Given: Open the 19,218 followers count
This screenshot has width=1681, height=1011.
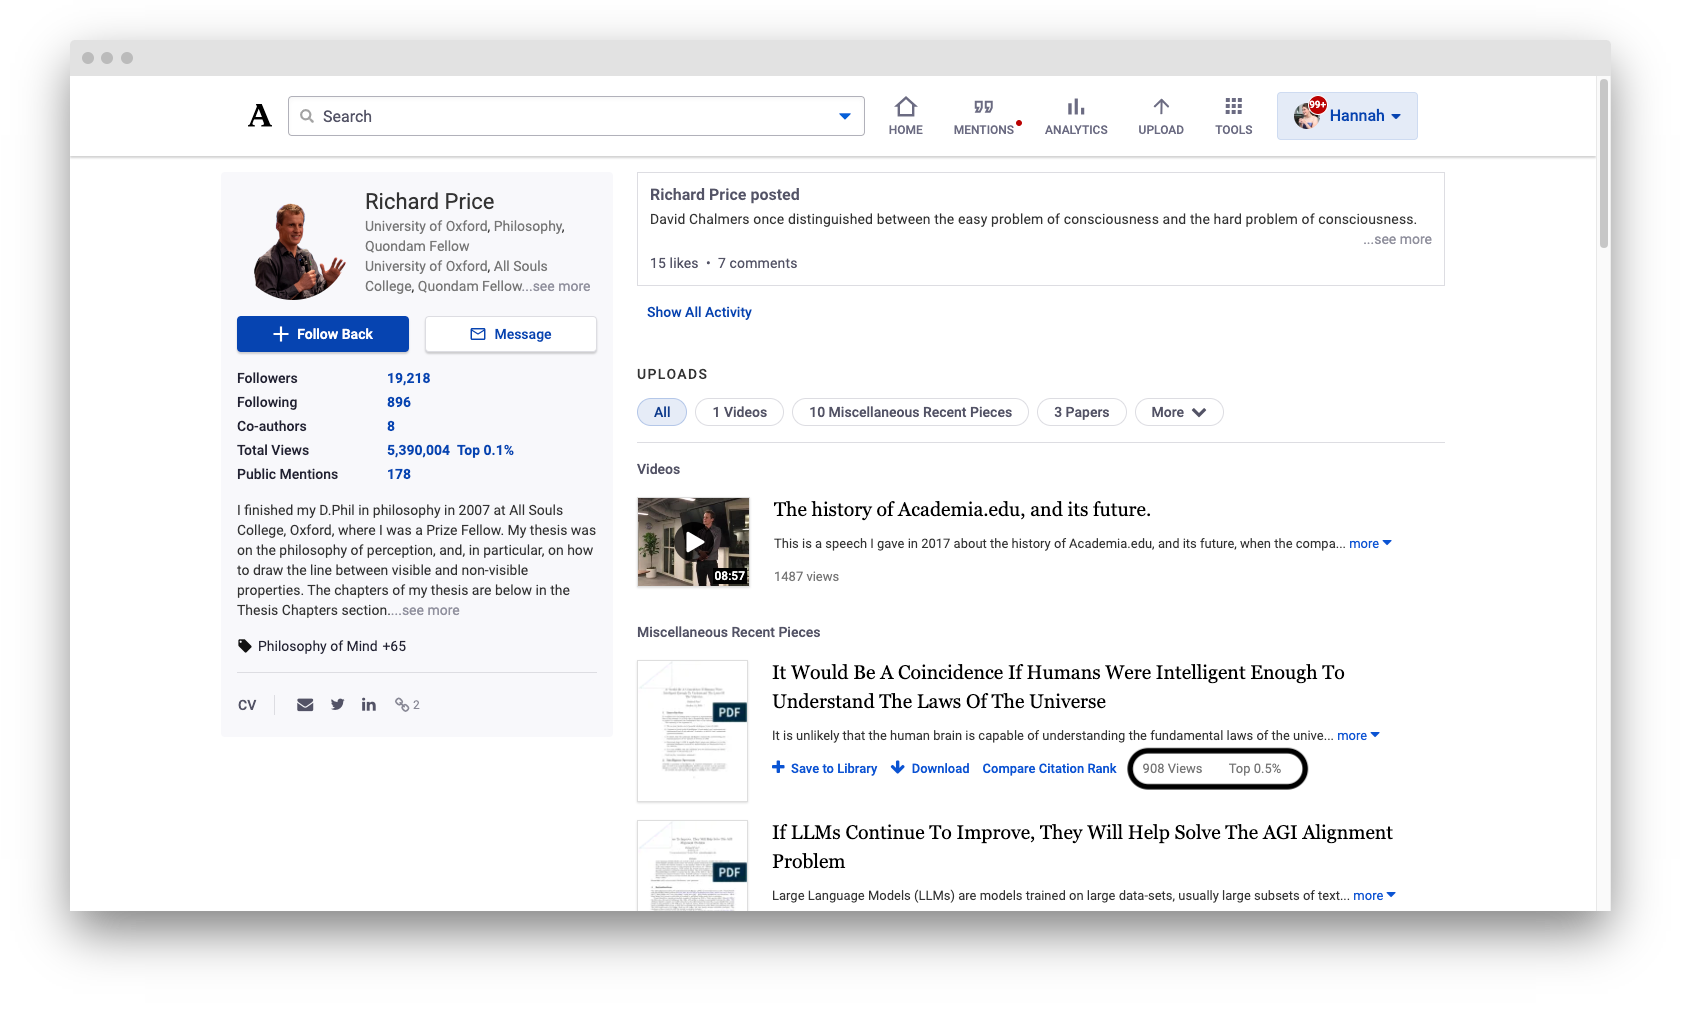Looking at the screenshot, I should [x=408, y=378].
